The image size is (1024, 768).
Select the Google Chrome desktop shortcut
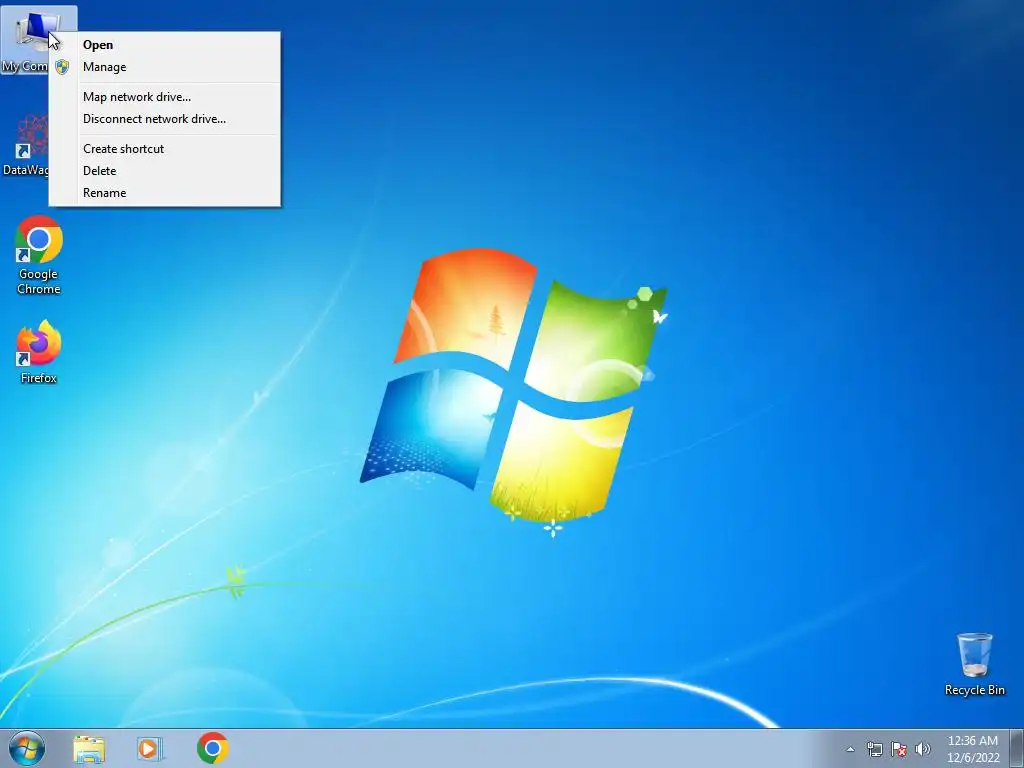point(39,255)
